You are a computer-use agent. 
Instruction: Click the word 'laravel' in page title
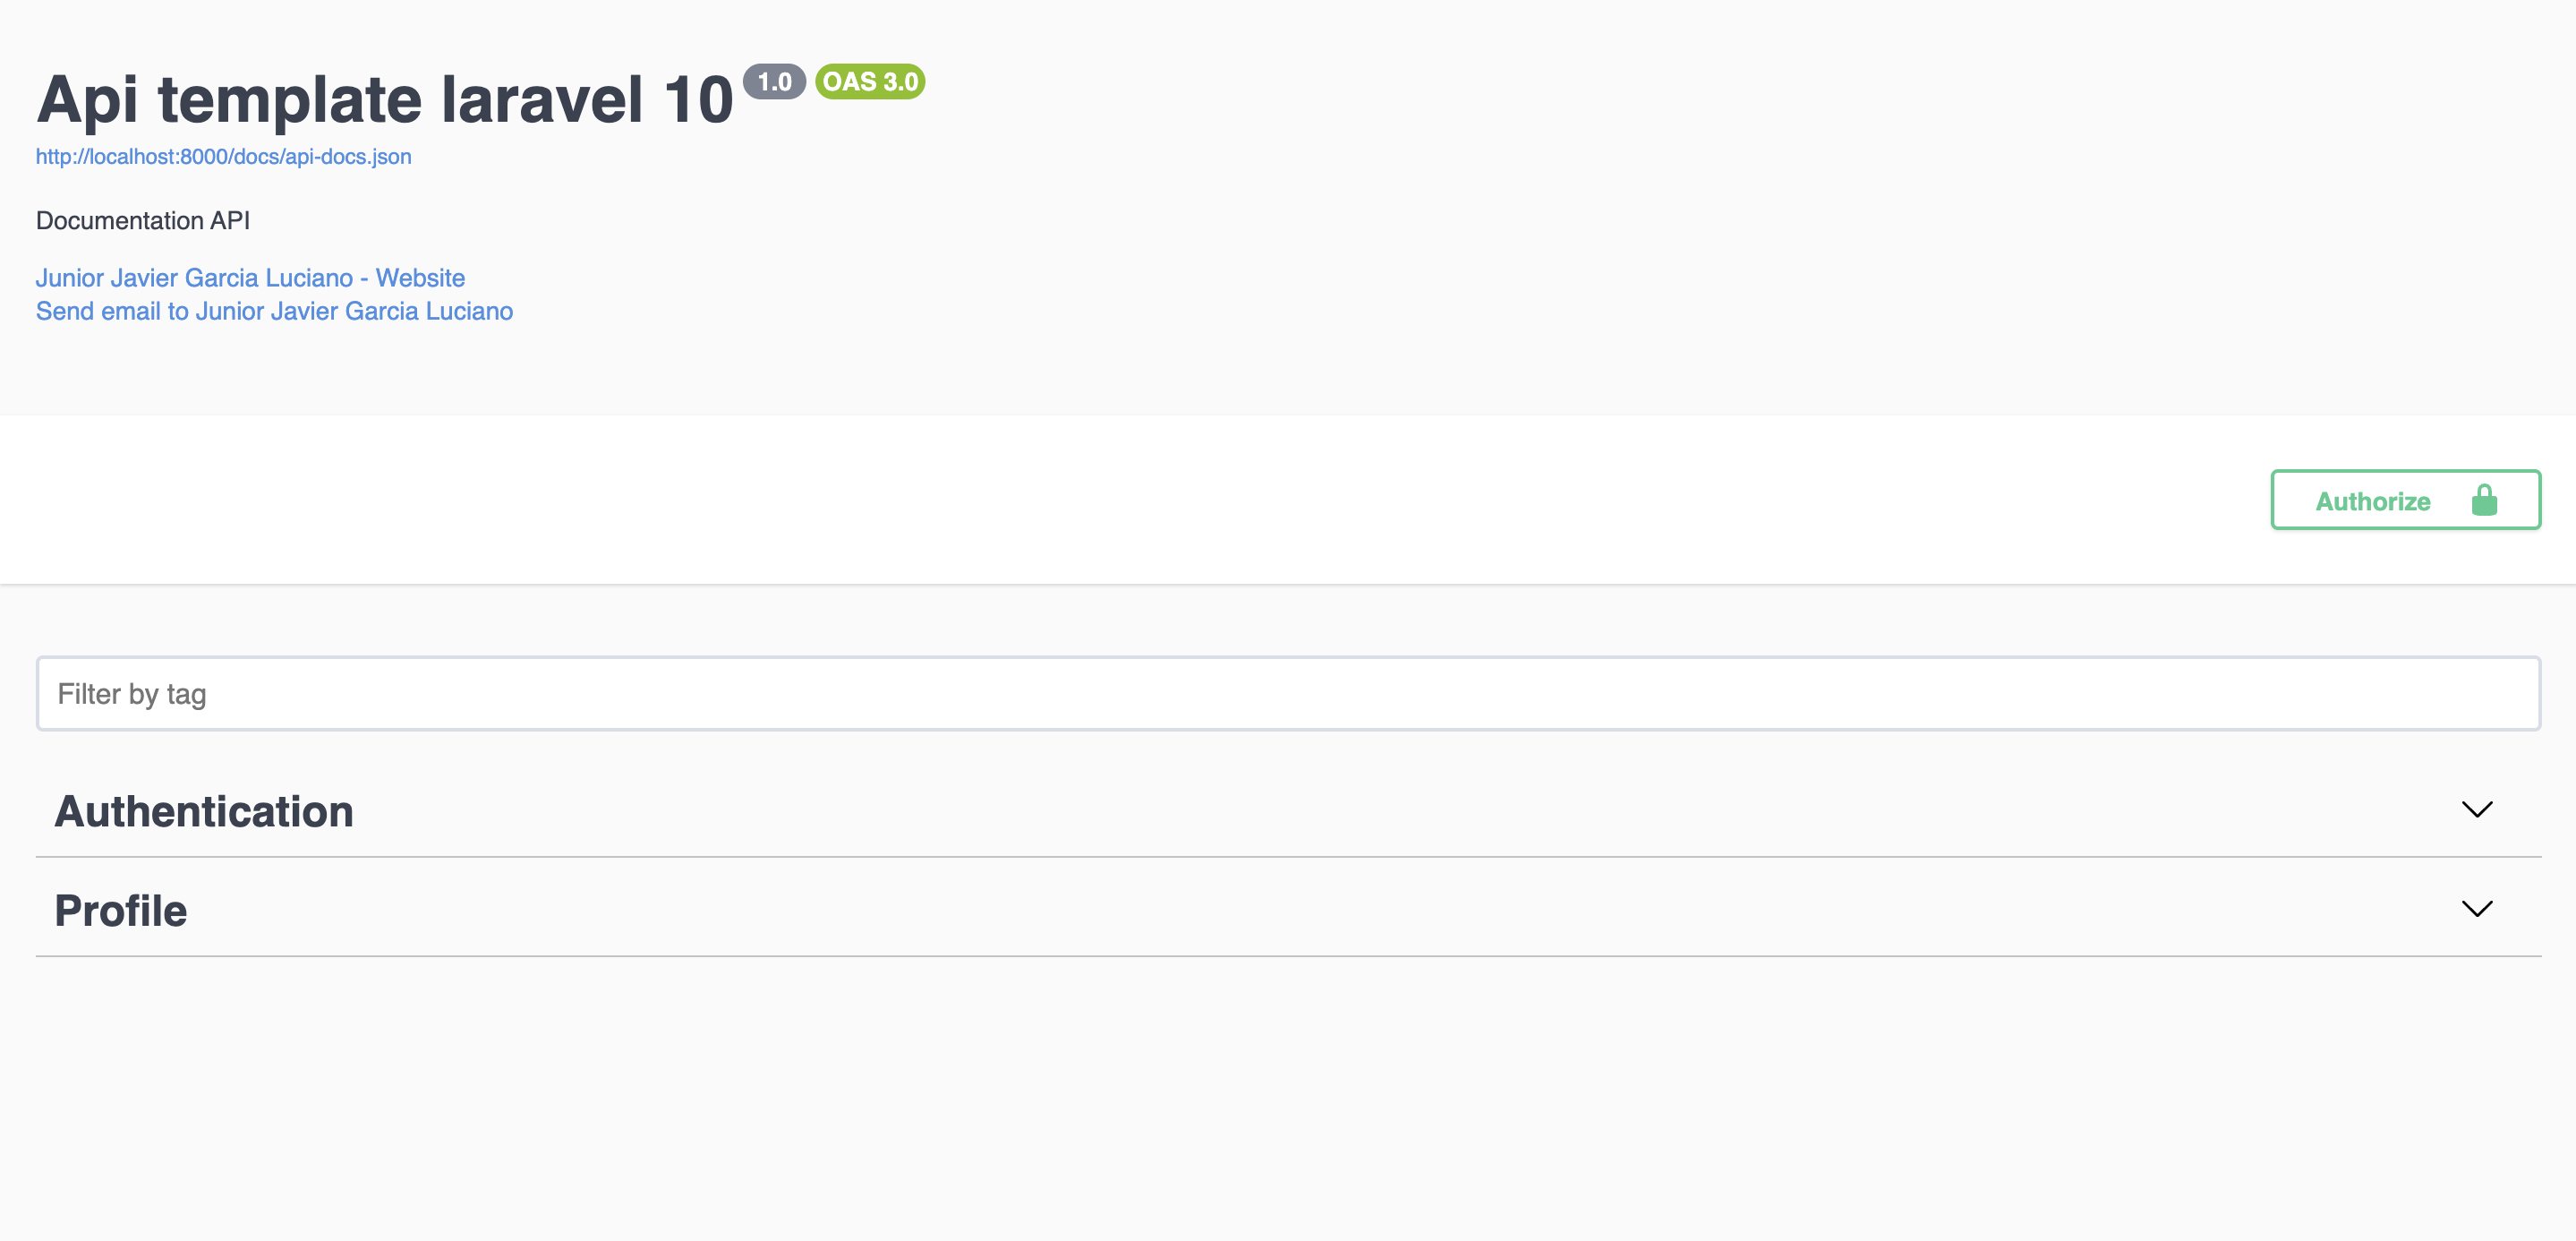pos(542,100)
